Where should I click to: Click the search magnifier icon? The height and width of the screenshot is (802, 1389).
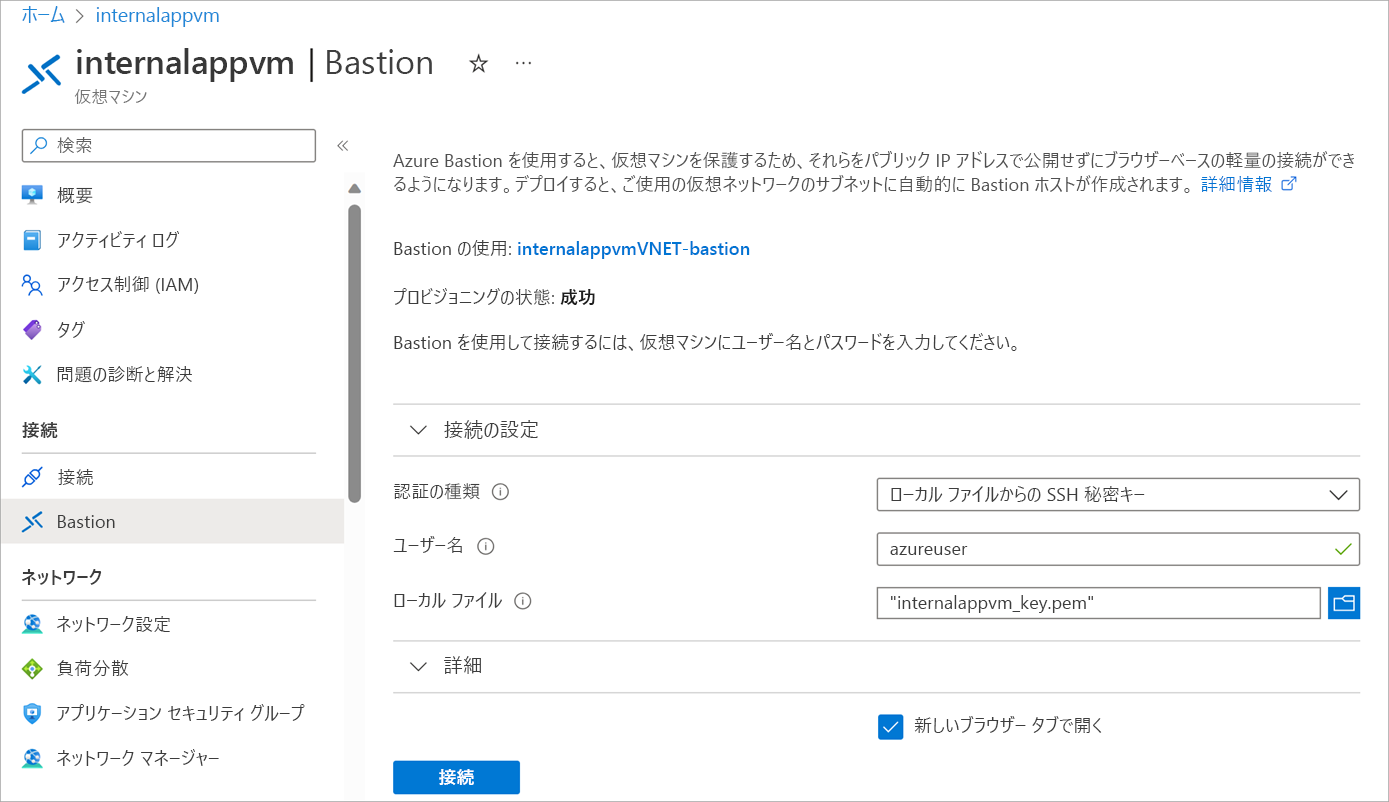[40, 145]
